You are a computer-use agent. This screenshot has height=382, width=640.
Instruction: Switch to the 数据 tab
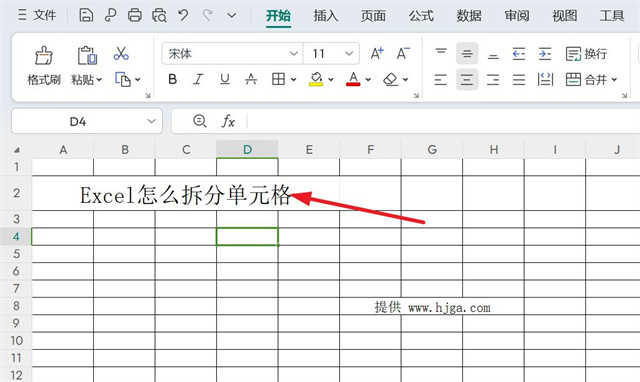pos(469,16)
